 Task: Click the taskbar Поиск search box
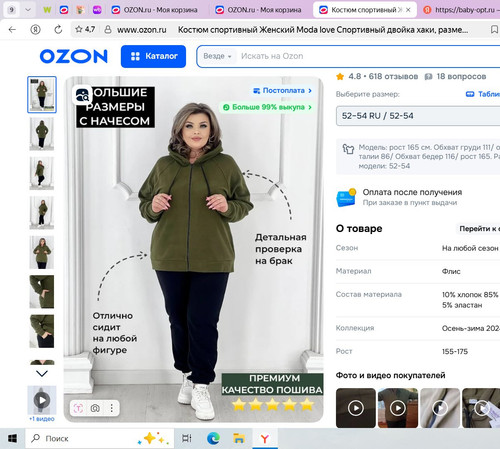[99, 438]
